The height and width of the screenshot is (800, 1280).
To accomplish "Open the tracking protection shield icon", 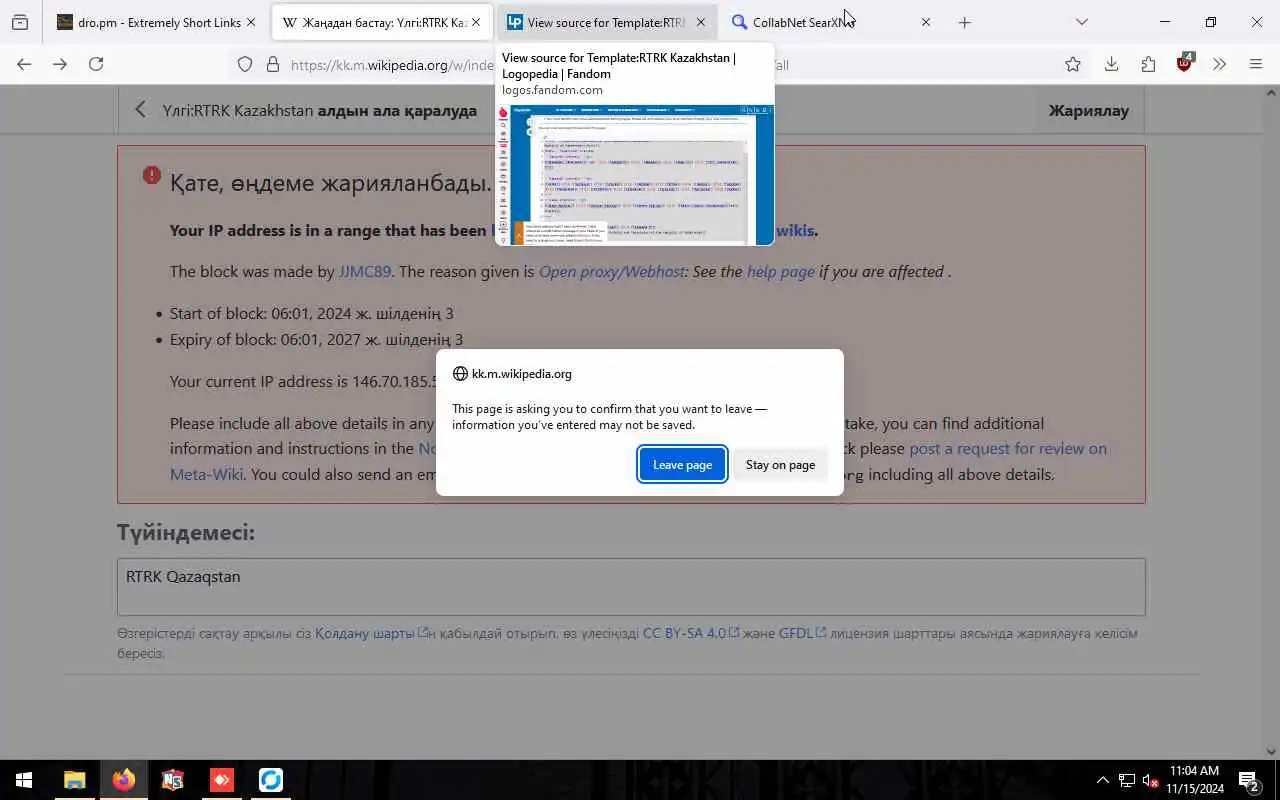I will point(245,65).
